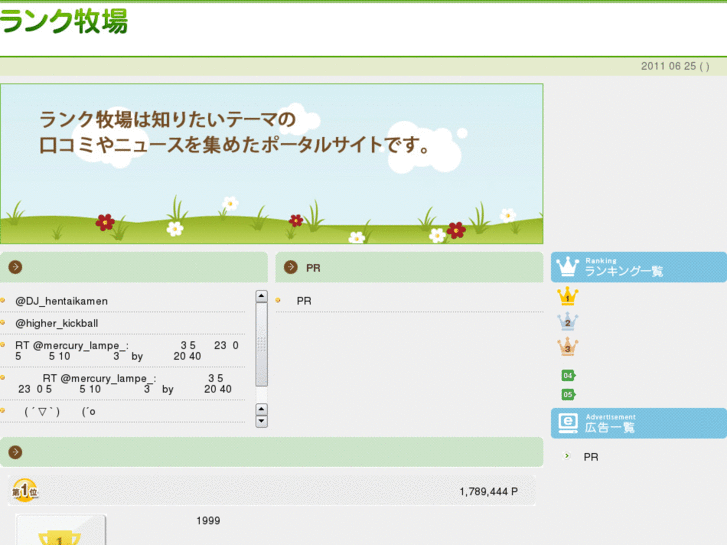Open the hero banner about ランク牧場
The image size is (727, 545).
(x=272, y=164)
